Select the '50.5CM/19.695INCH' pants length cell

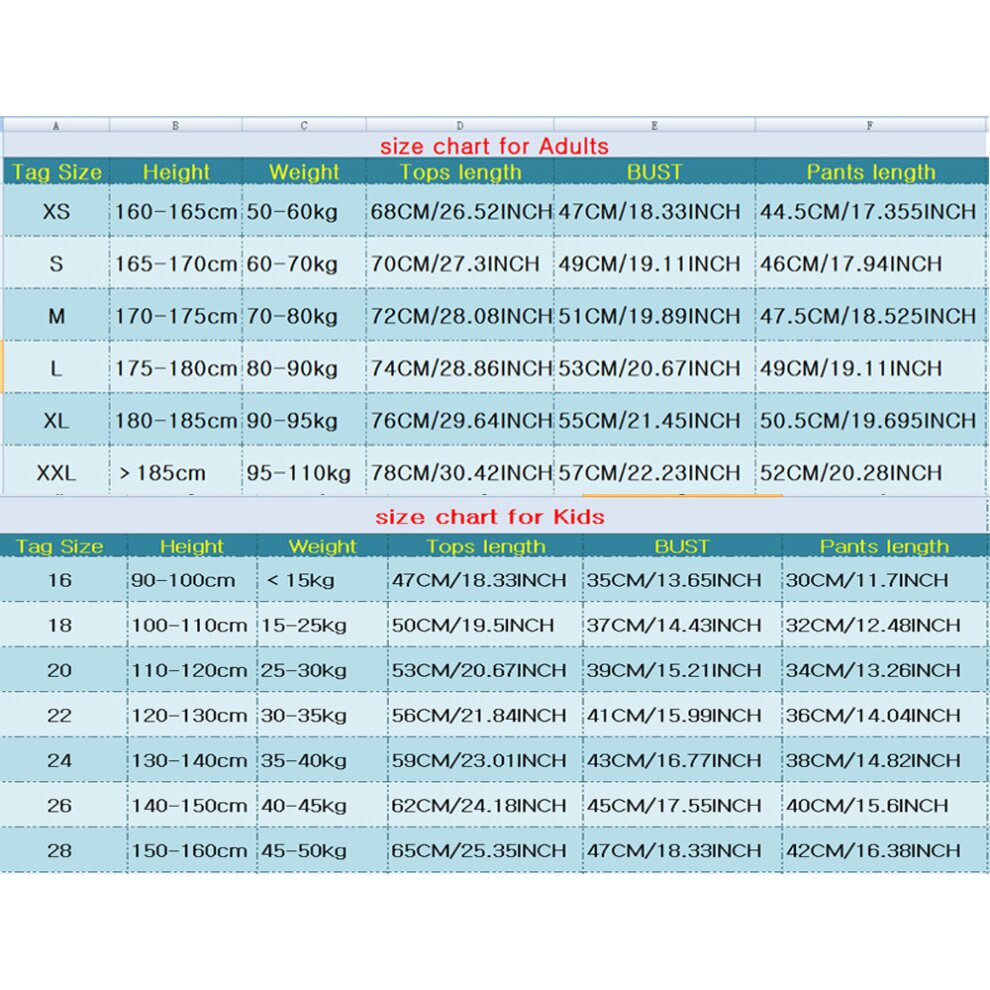click(869, 420)
